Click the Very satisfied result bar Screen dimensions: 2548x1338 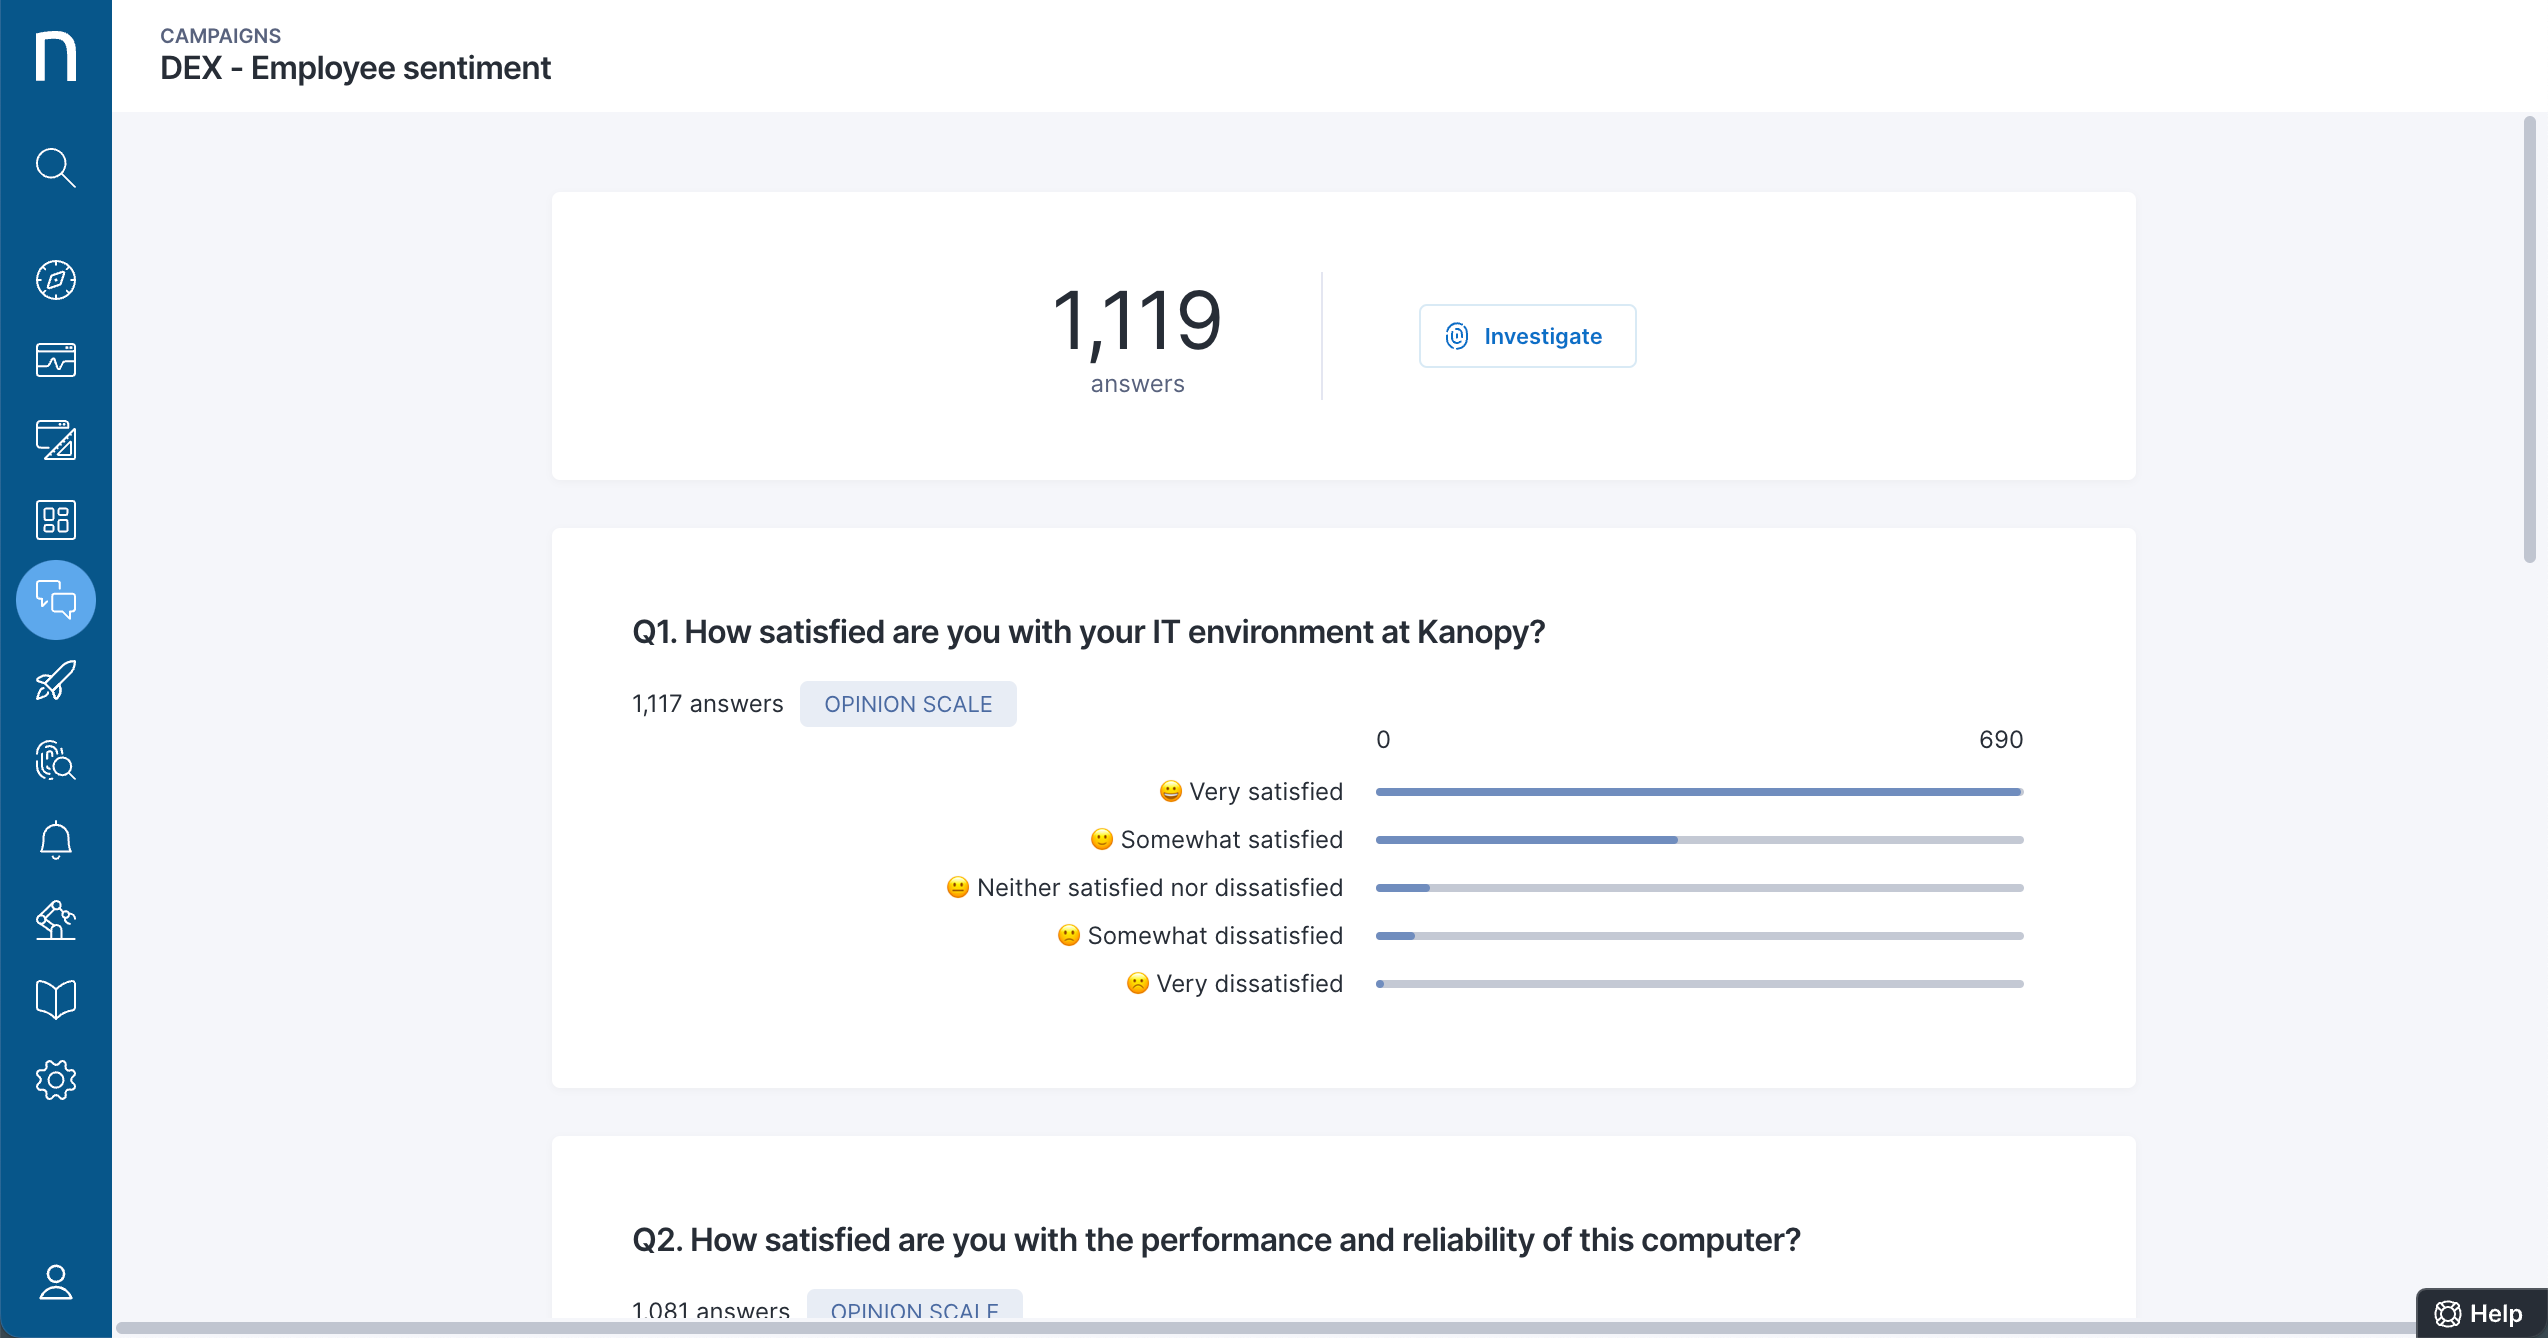[1698, 792]
